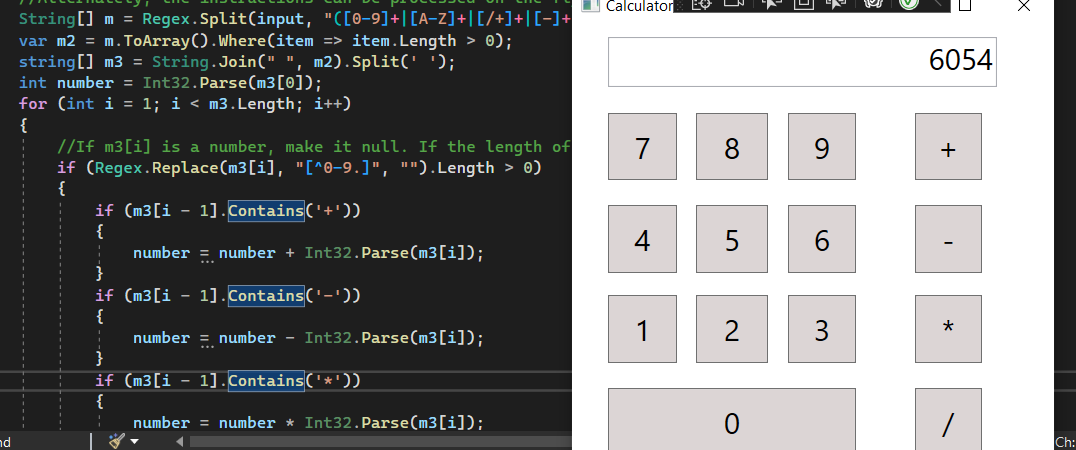
Task: Click the highlighted Contains in the '*' condition
Action: (266, 381)
